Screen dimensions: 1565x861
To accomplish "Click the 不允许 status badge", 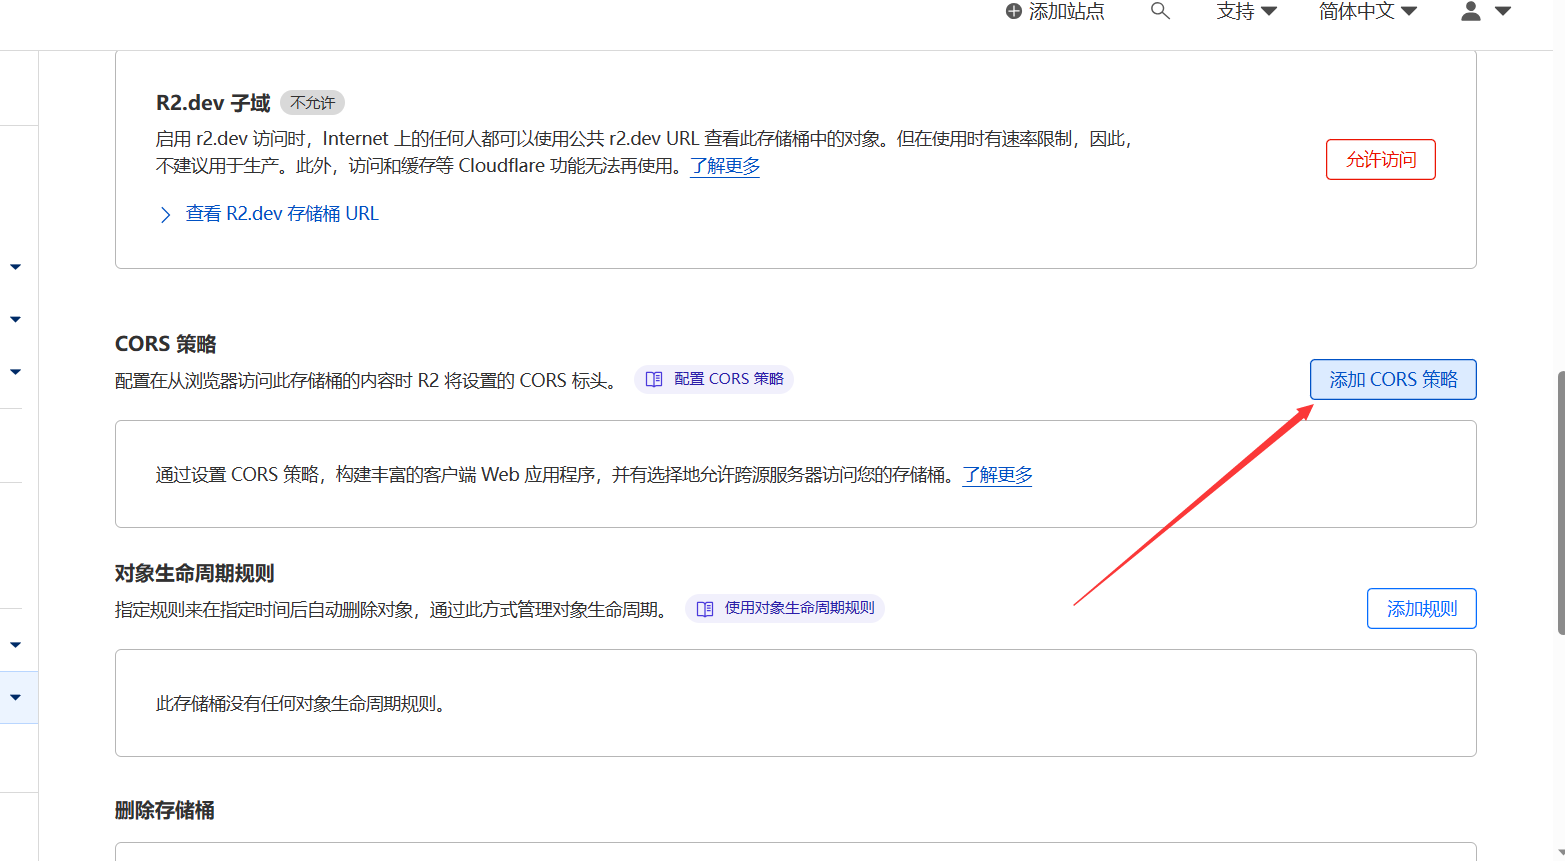I will (312, 103).
